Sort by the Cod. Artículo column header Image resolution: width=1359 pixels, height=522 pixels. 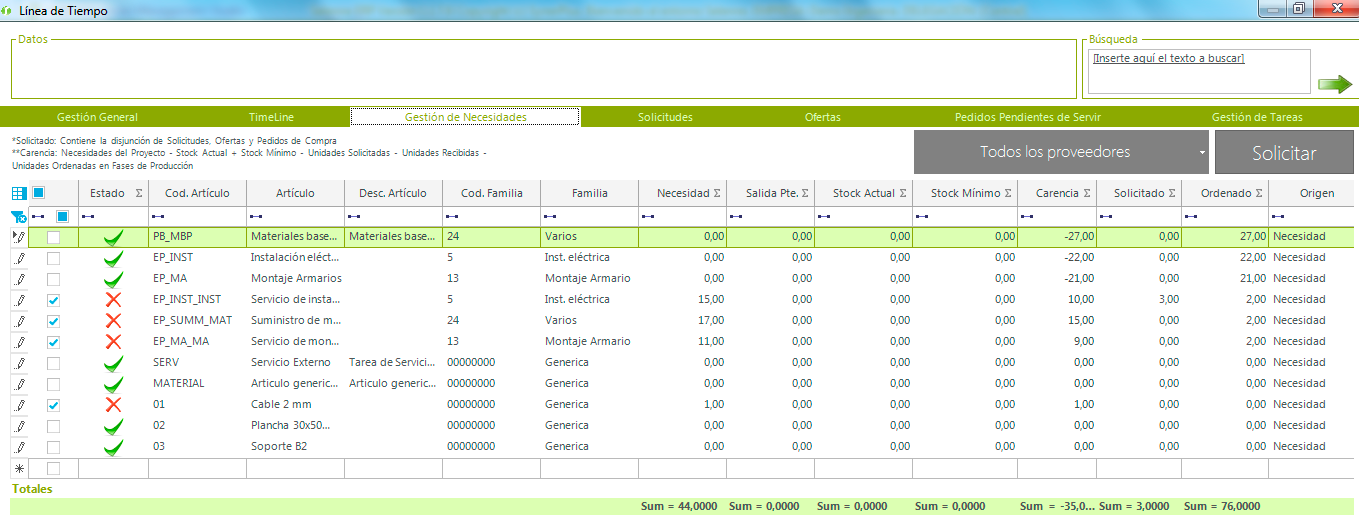pos(197,193)
